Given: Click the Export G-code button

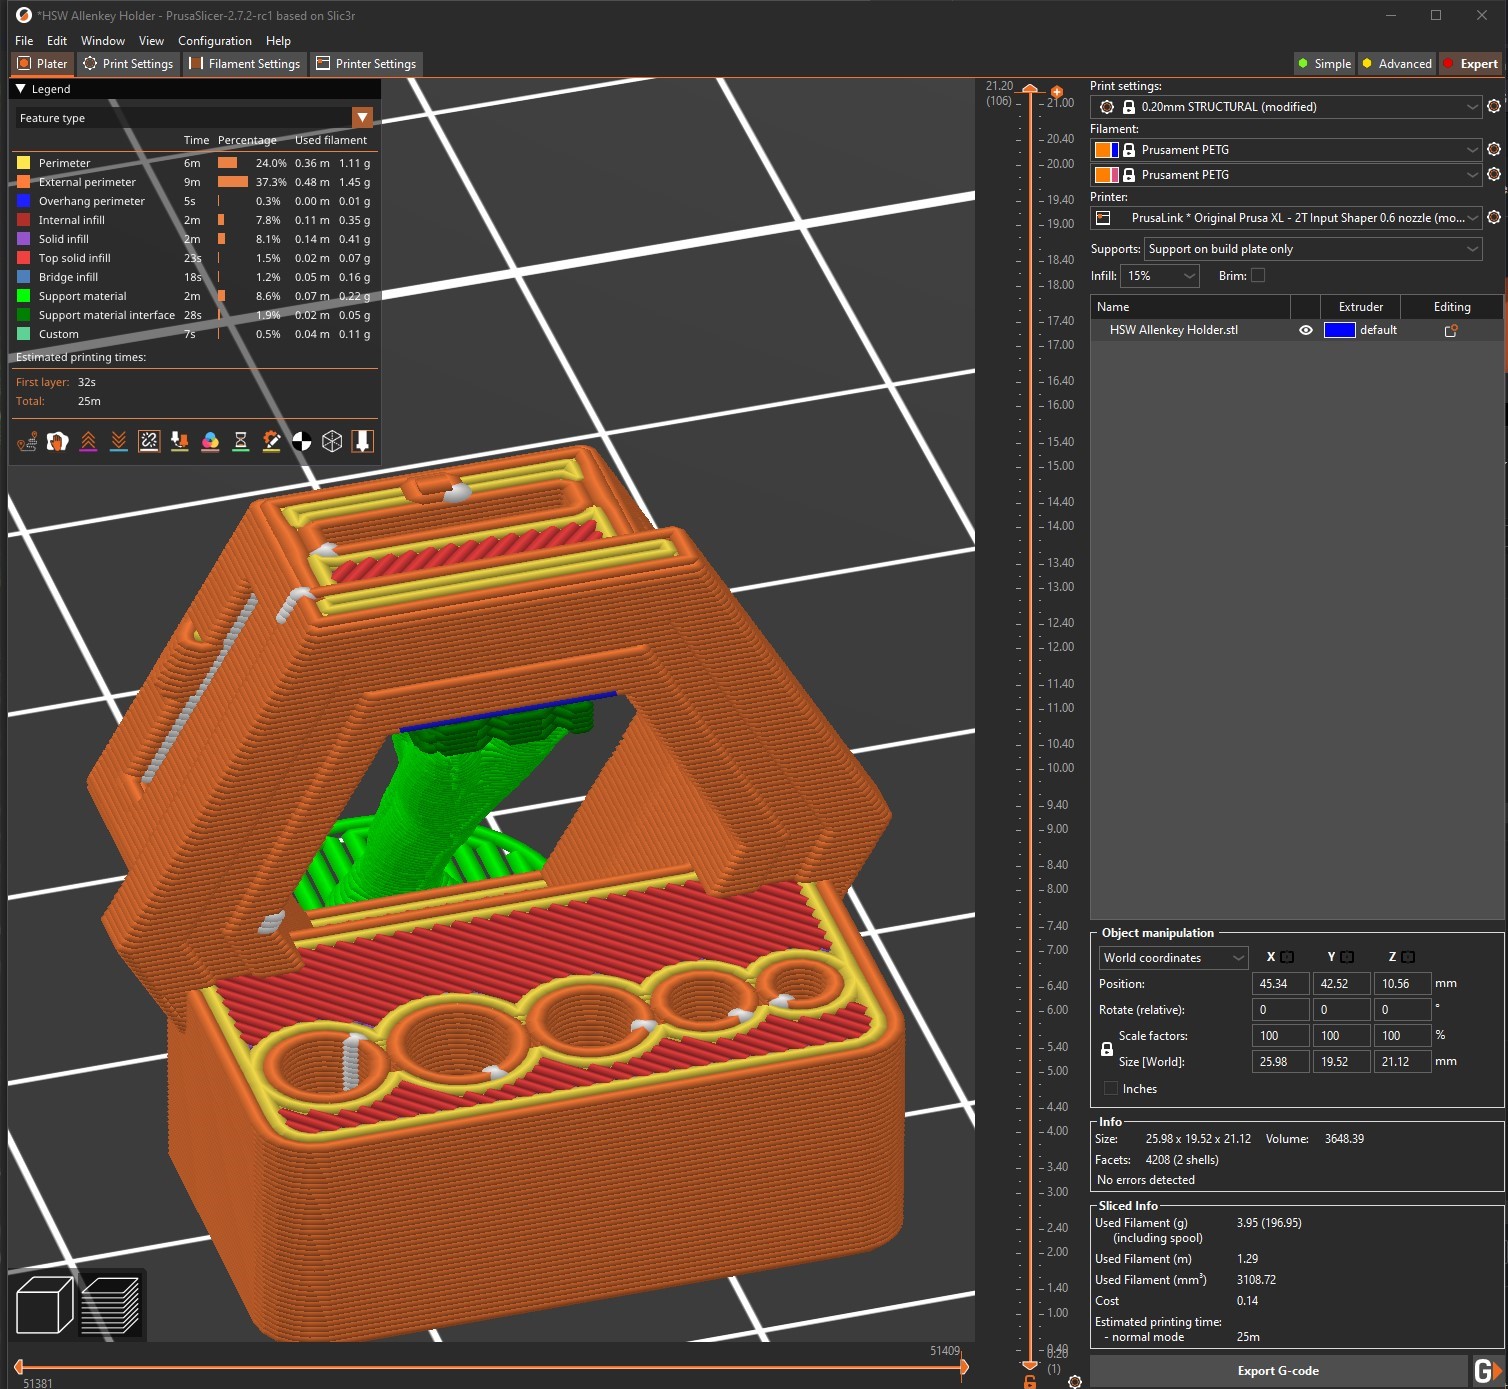Looking at the screenshot, I should (x=1277, y=1371).
